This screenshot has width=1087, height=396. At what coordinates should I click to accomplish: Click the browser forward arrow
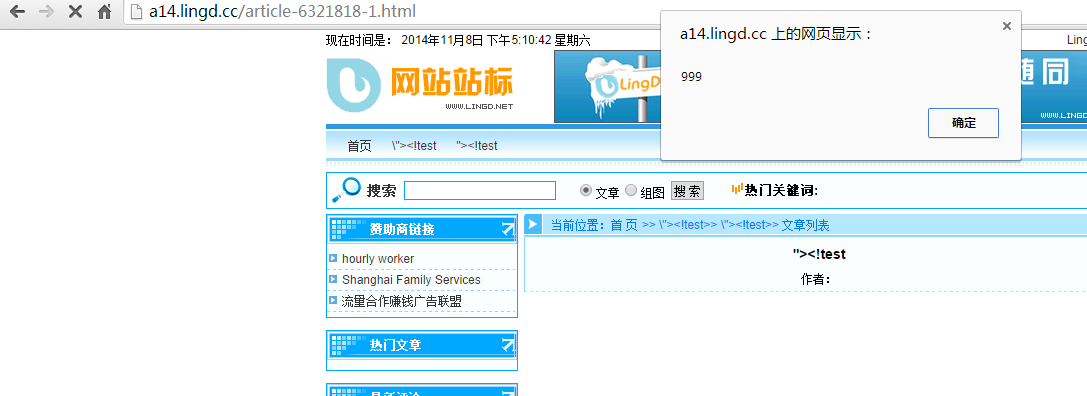(46, 12)
